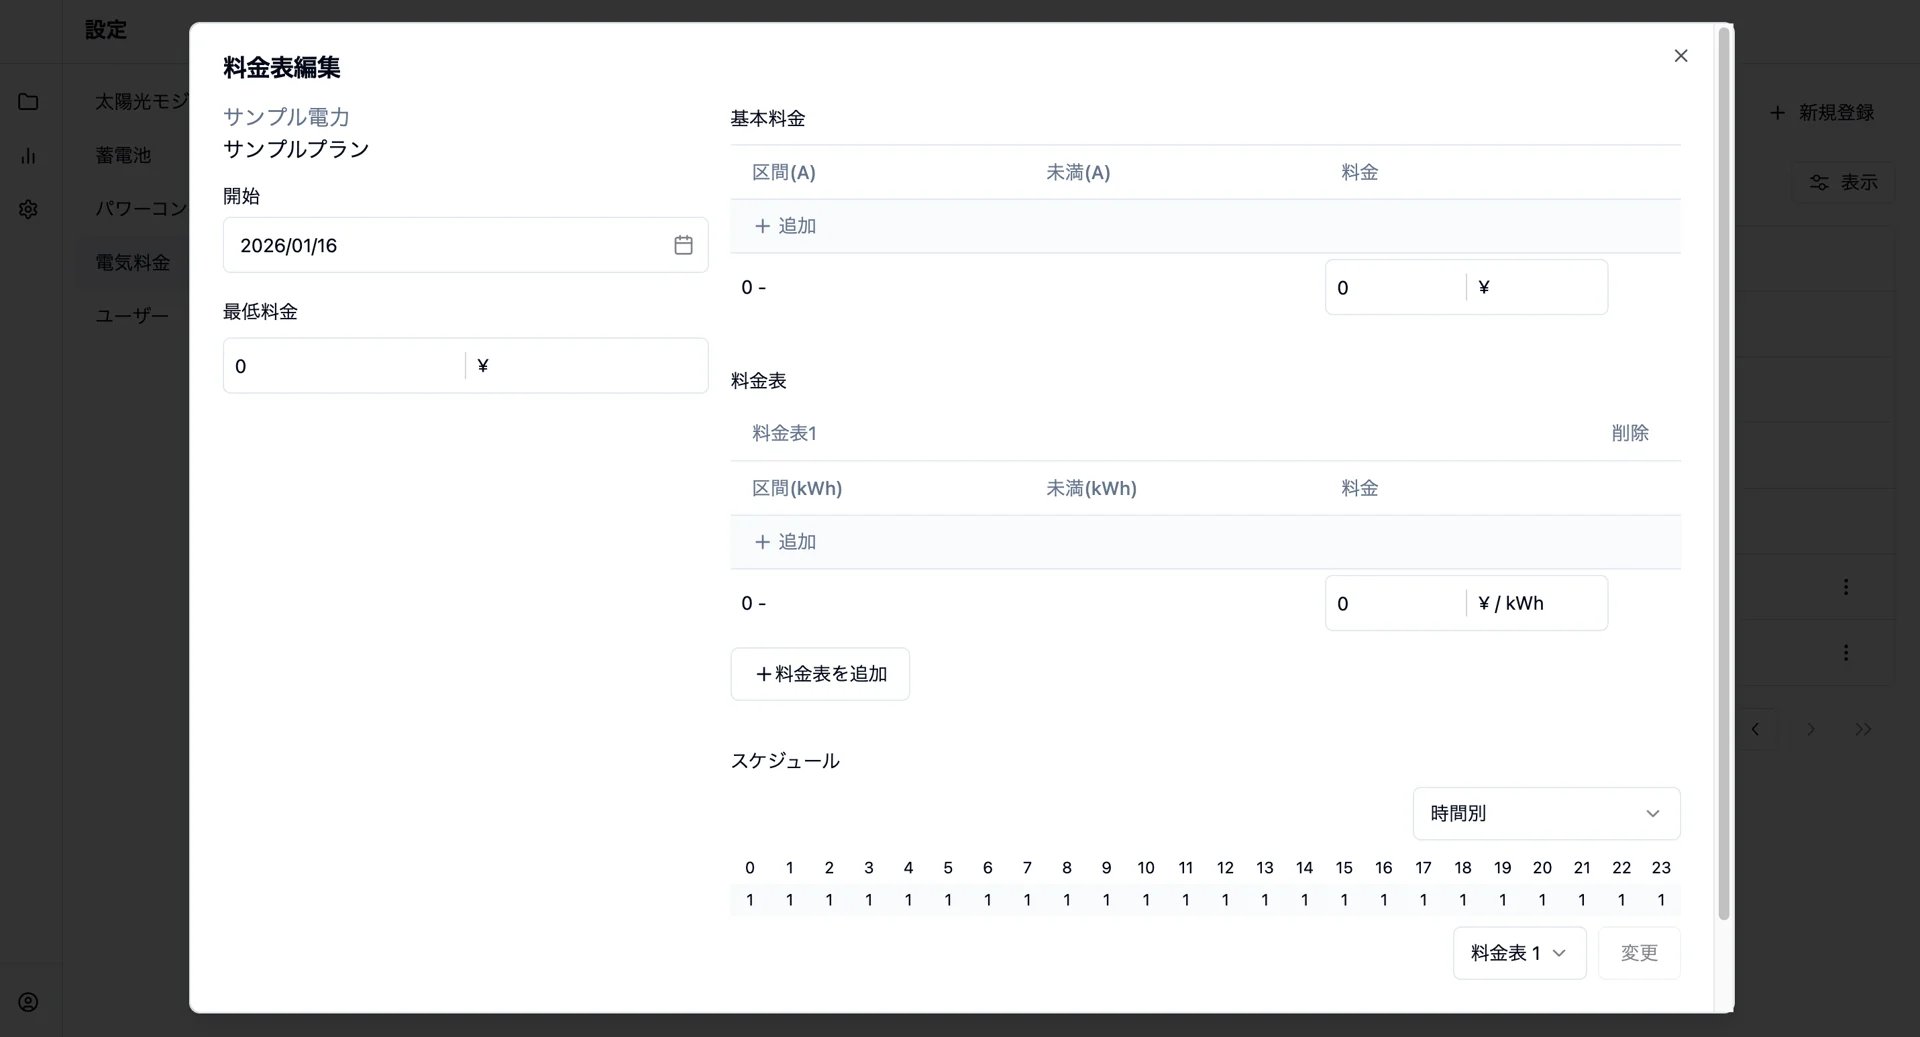Delete 料金表1 via 削除
This screenshot has width=1920, height=1037.
pos(1630,433)
